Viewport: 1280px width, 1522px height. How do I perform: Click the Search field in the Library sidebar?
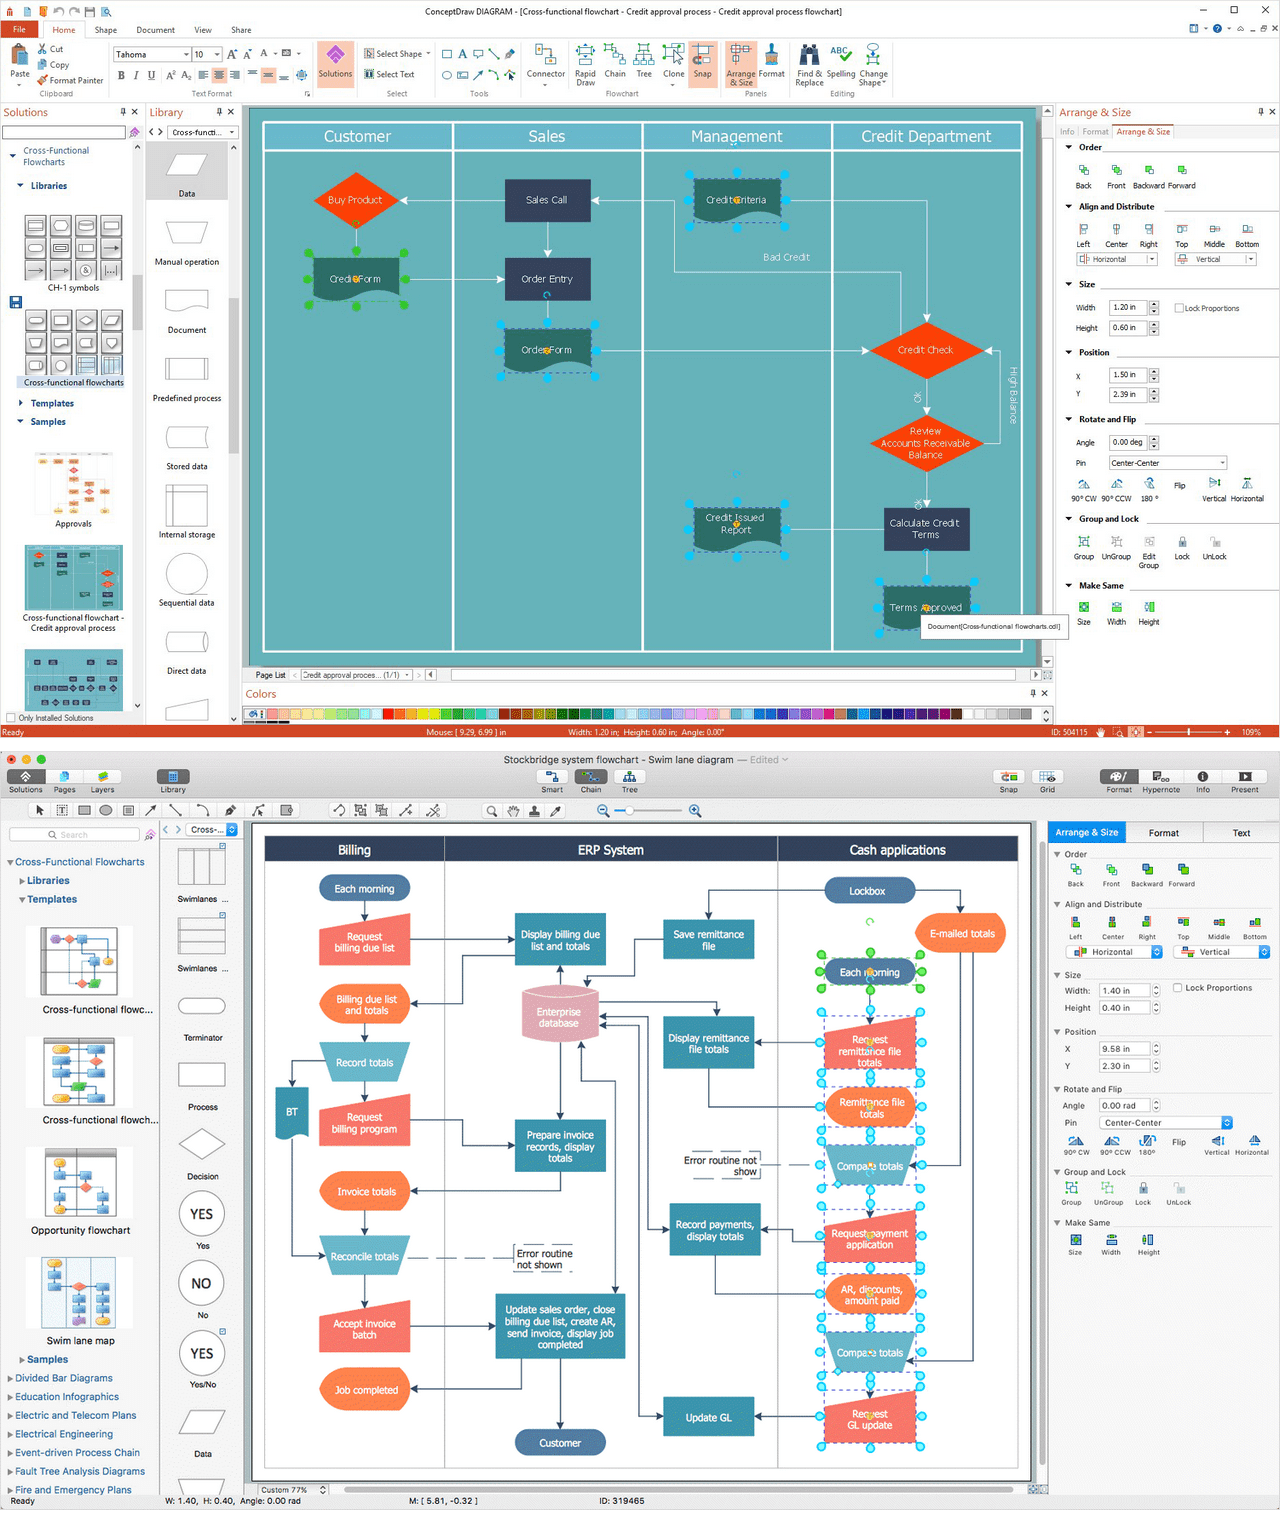click(x=77, y=833)
